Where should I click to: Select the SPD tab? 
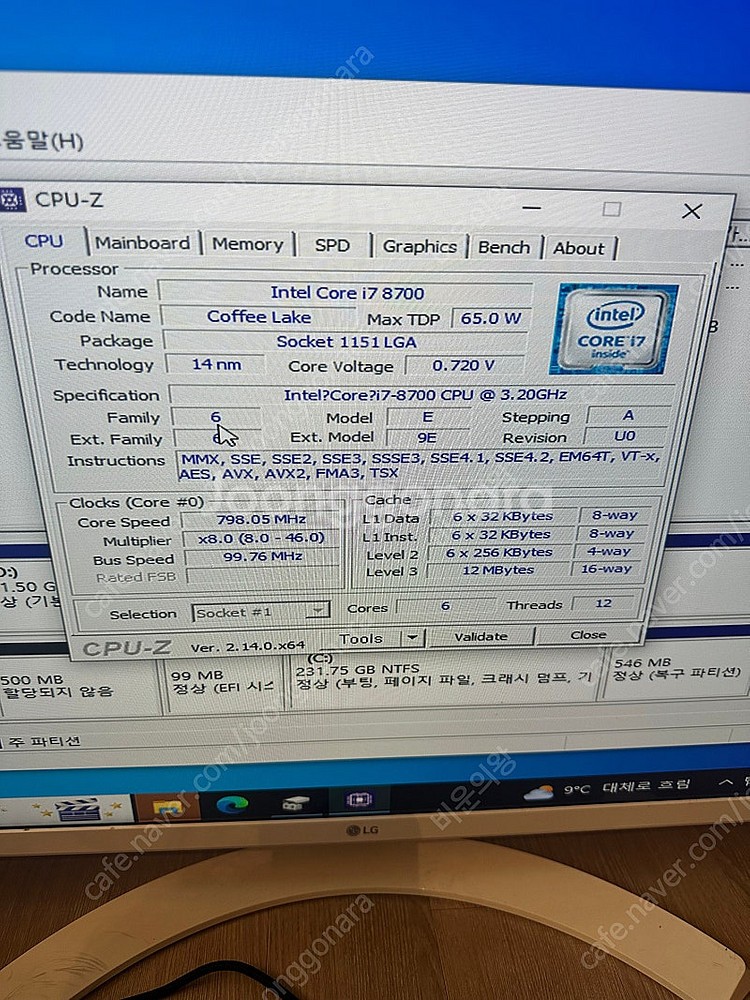pos(332,246)
